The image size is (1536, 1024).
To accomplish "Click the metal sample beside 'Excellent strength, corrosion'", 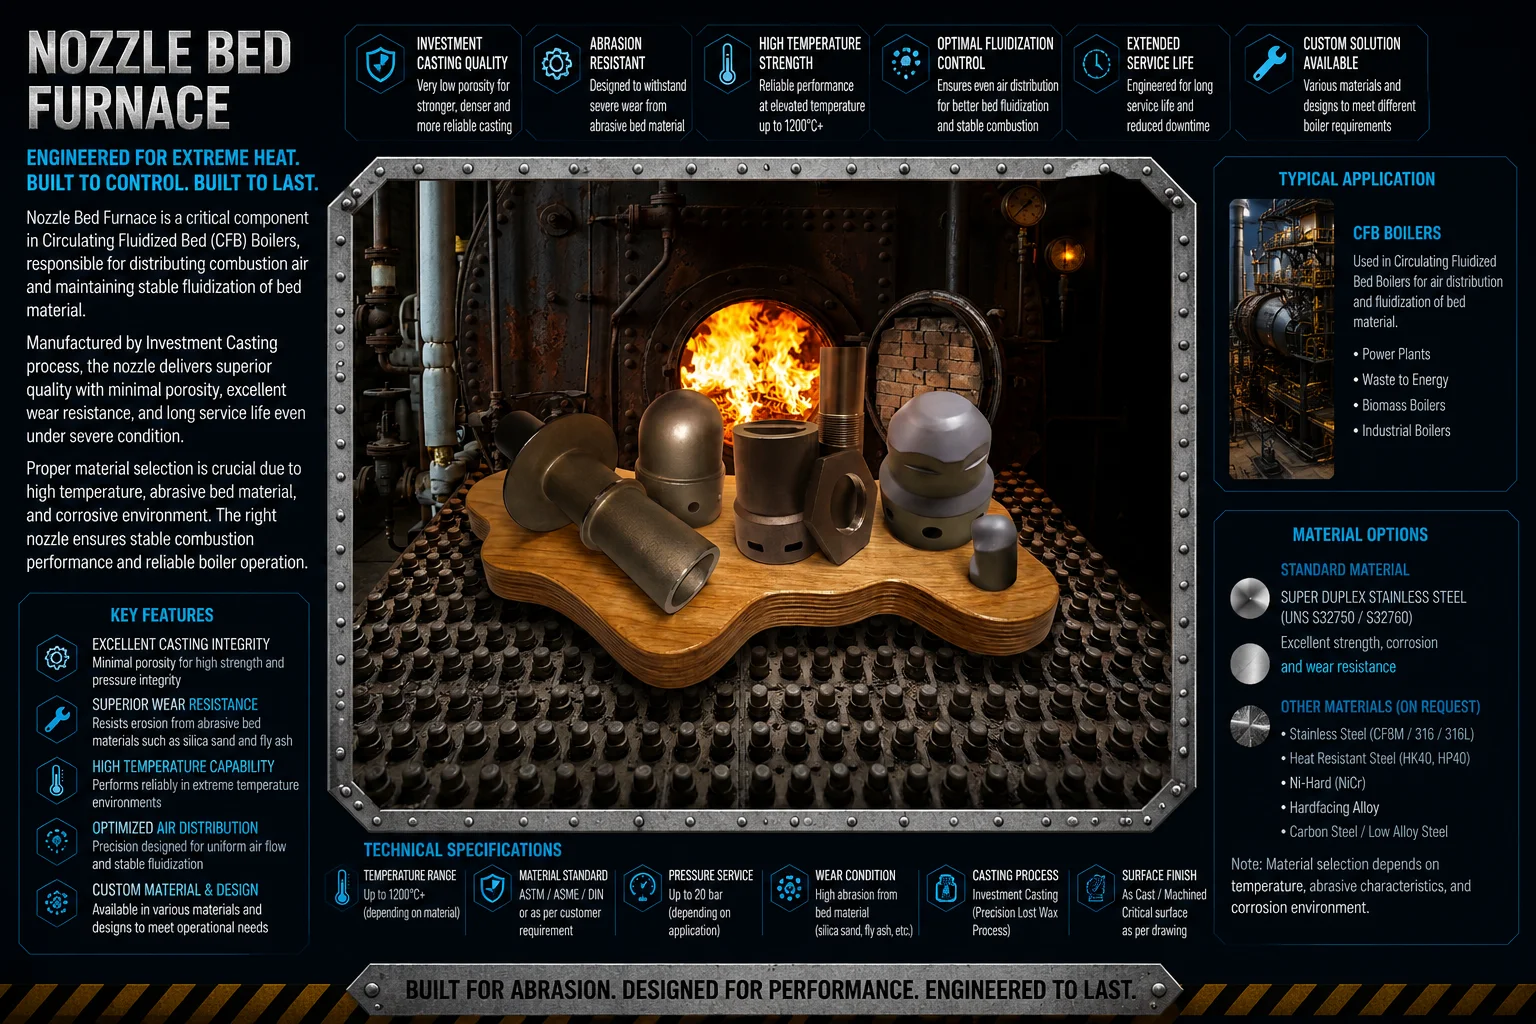I will [x=1250, y=663].
